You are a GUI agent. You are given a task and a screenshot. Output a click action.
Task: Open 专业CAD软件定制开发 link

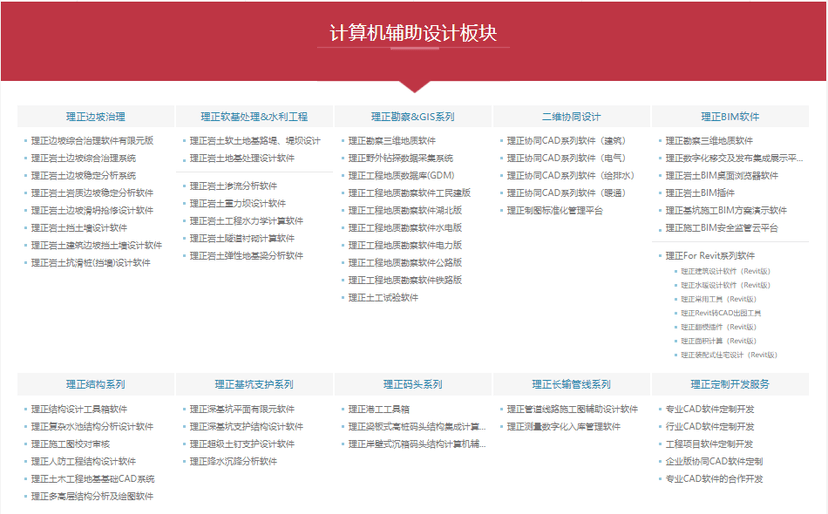click(x=710, y=409)
